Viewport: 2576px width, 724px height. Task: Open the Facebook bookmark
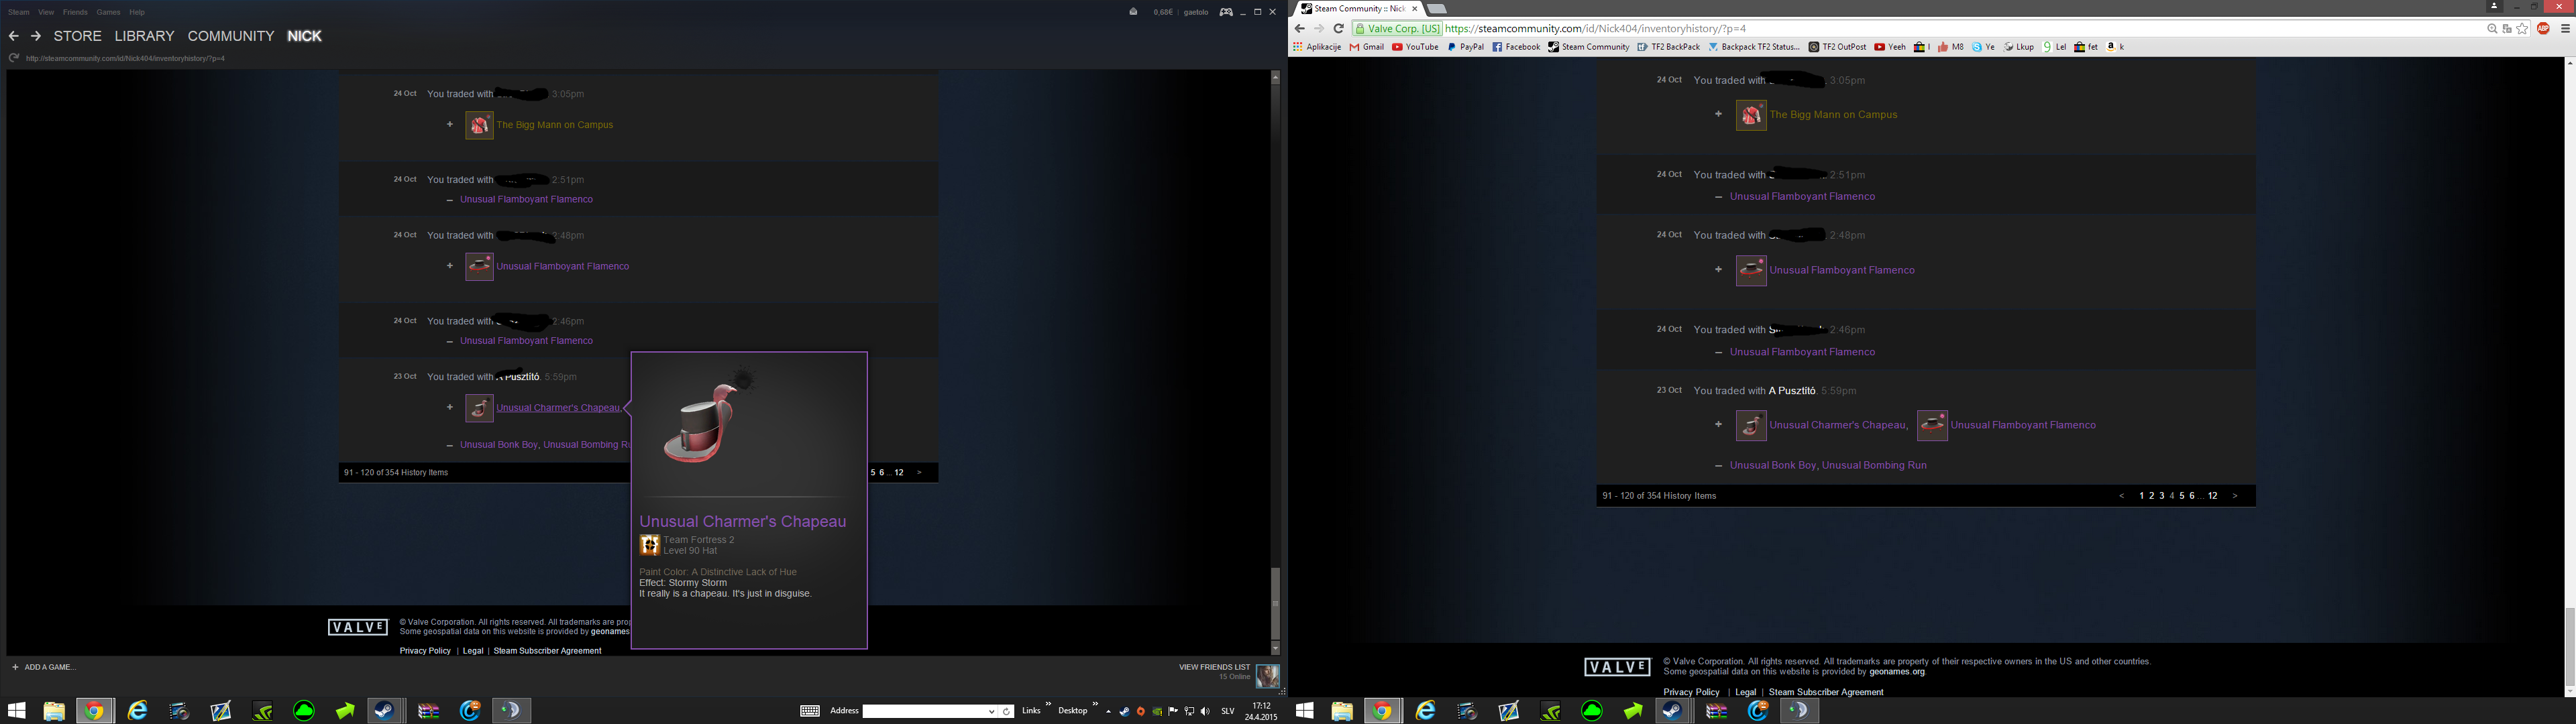(1516, 47)
